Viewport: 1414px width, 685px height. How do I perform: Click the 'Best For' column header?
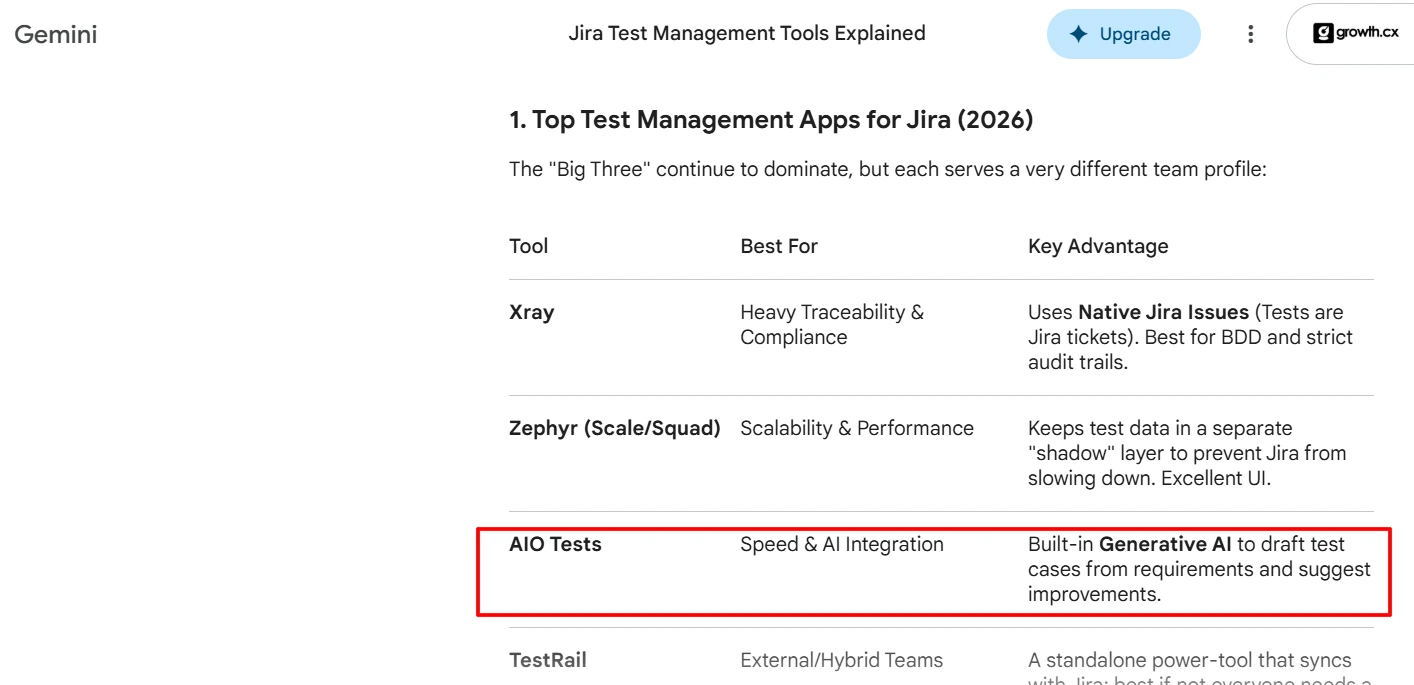click(779, 246)
